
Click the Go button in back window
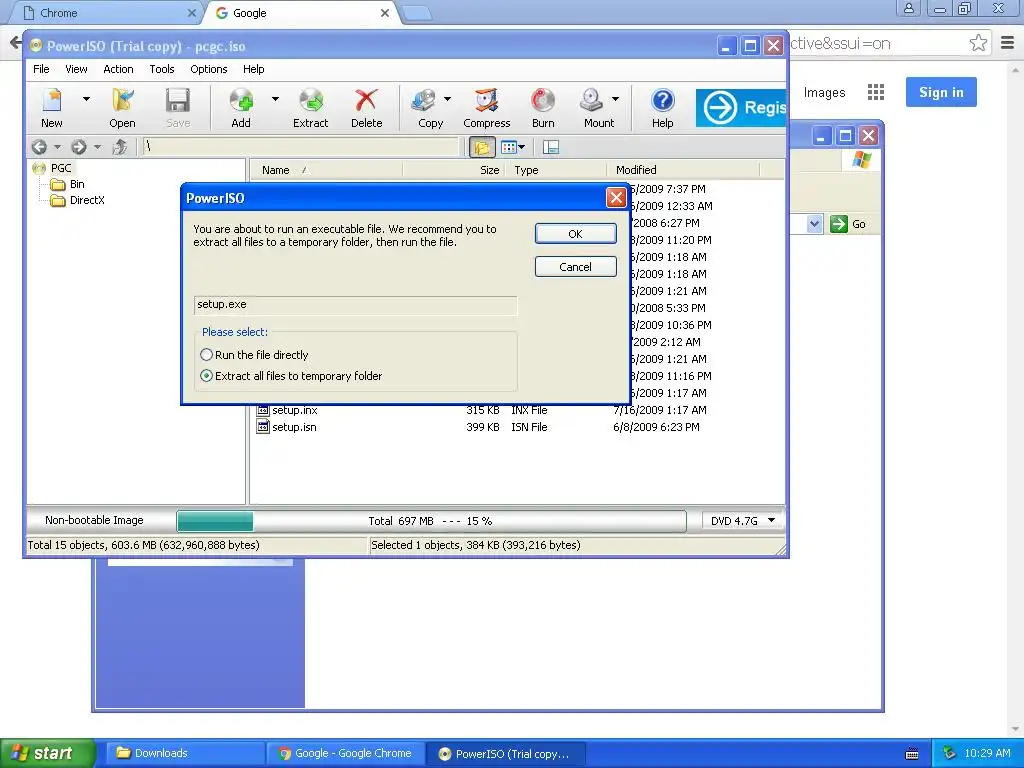coord(848,224)
